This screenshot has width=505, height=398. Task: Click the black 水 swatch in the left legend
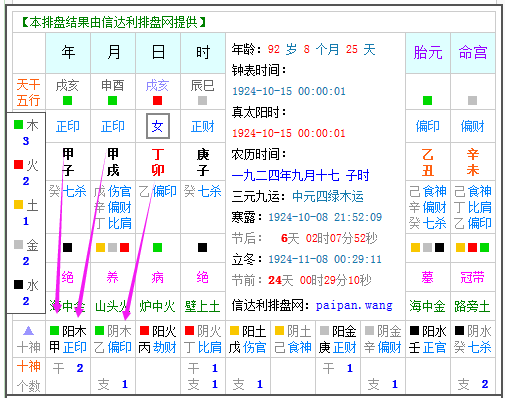(19, 285)
